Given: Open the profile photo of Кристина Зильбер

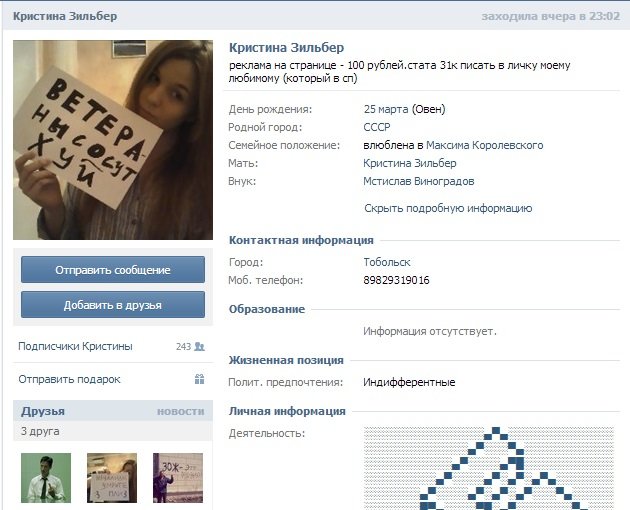Looking at the screenshot, I should pyautogui.click(x=113, y=140).
